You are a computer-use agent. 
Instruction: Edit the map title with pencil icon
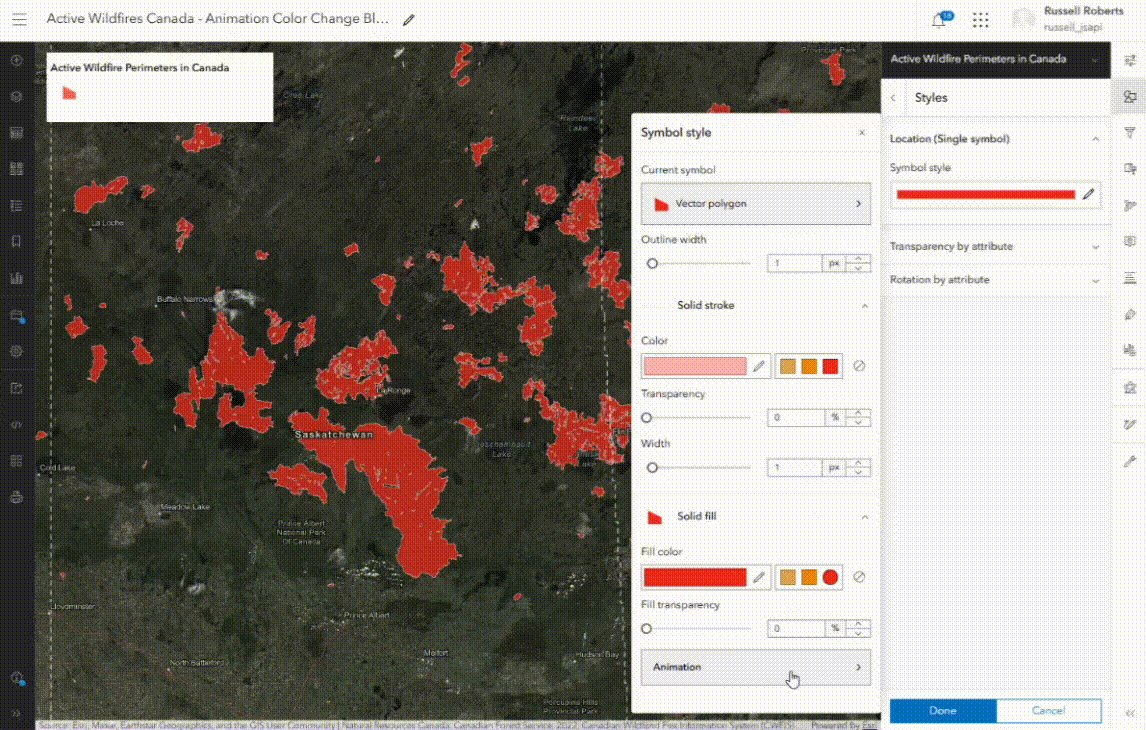[409, 20]
